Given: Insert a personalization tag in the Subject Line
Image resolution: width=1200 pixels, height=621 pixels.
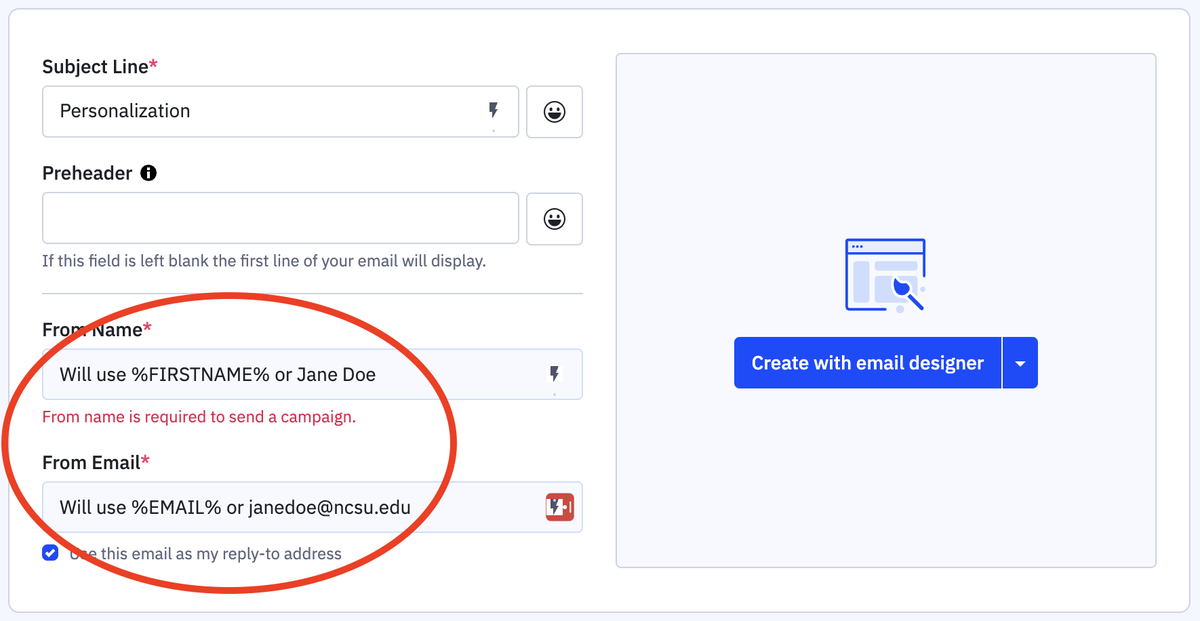Looking at the screenshot, I should pos(493,111).
